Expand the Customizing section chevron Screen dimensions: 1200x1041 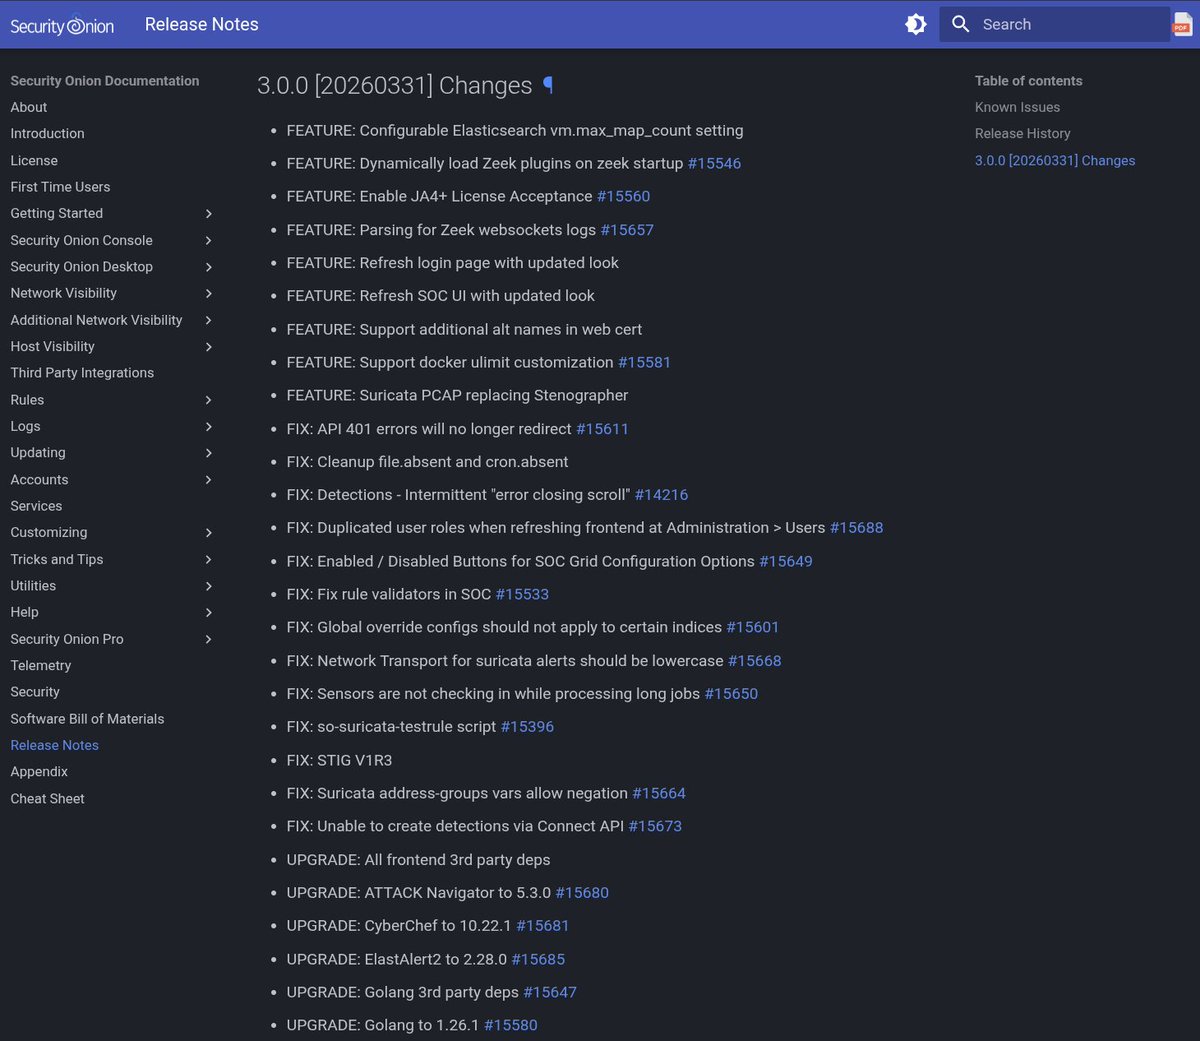208,533
